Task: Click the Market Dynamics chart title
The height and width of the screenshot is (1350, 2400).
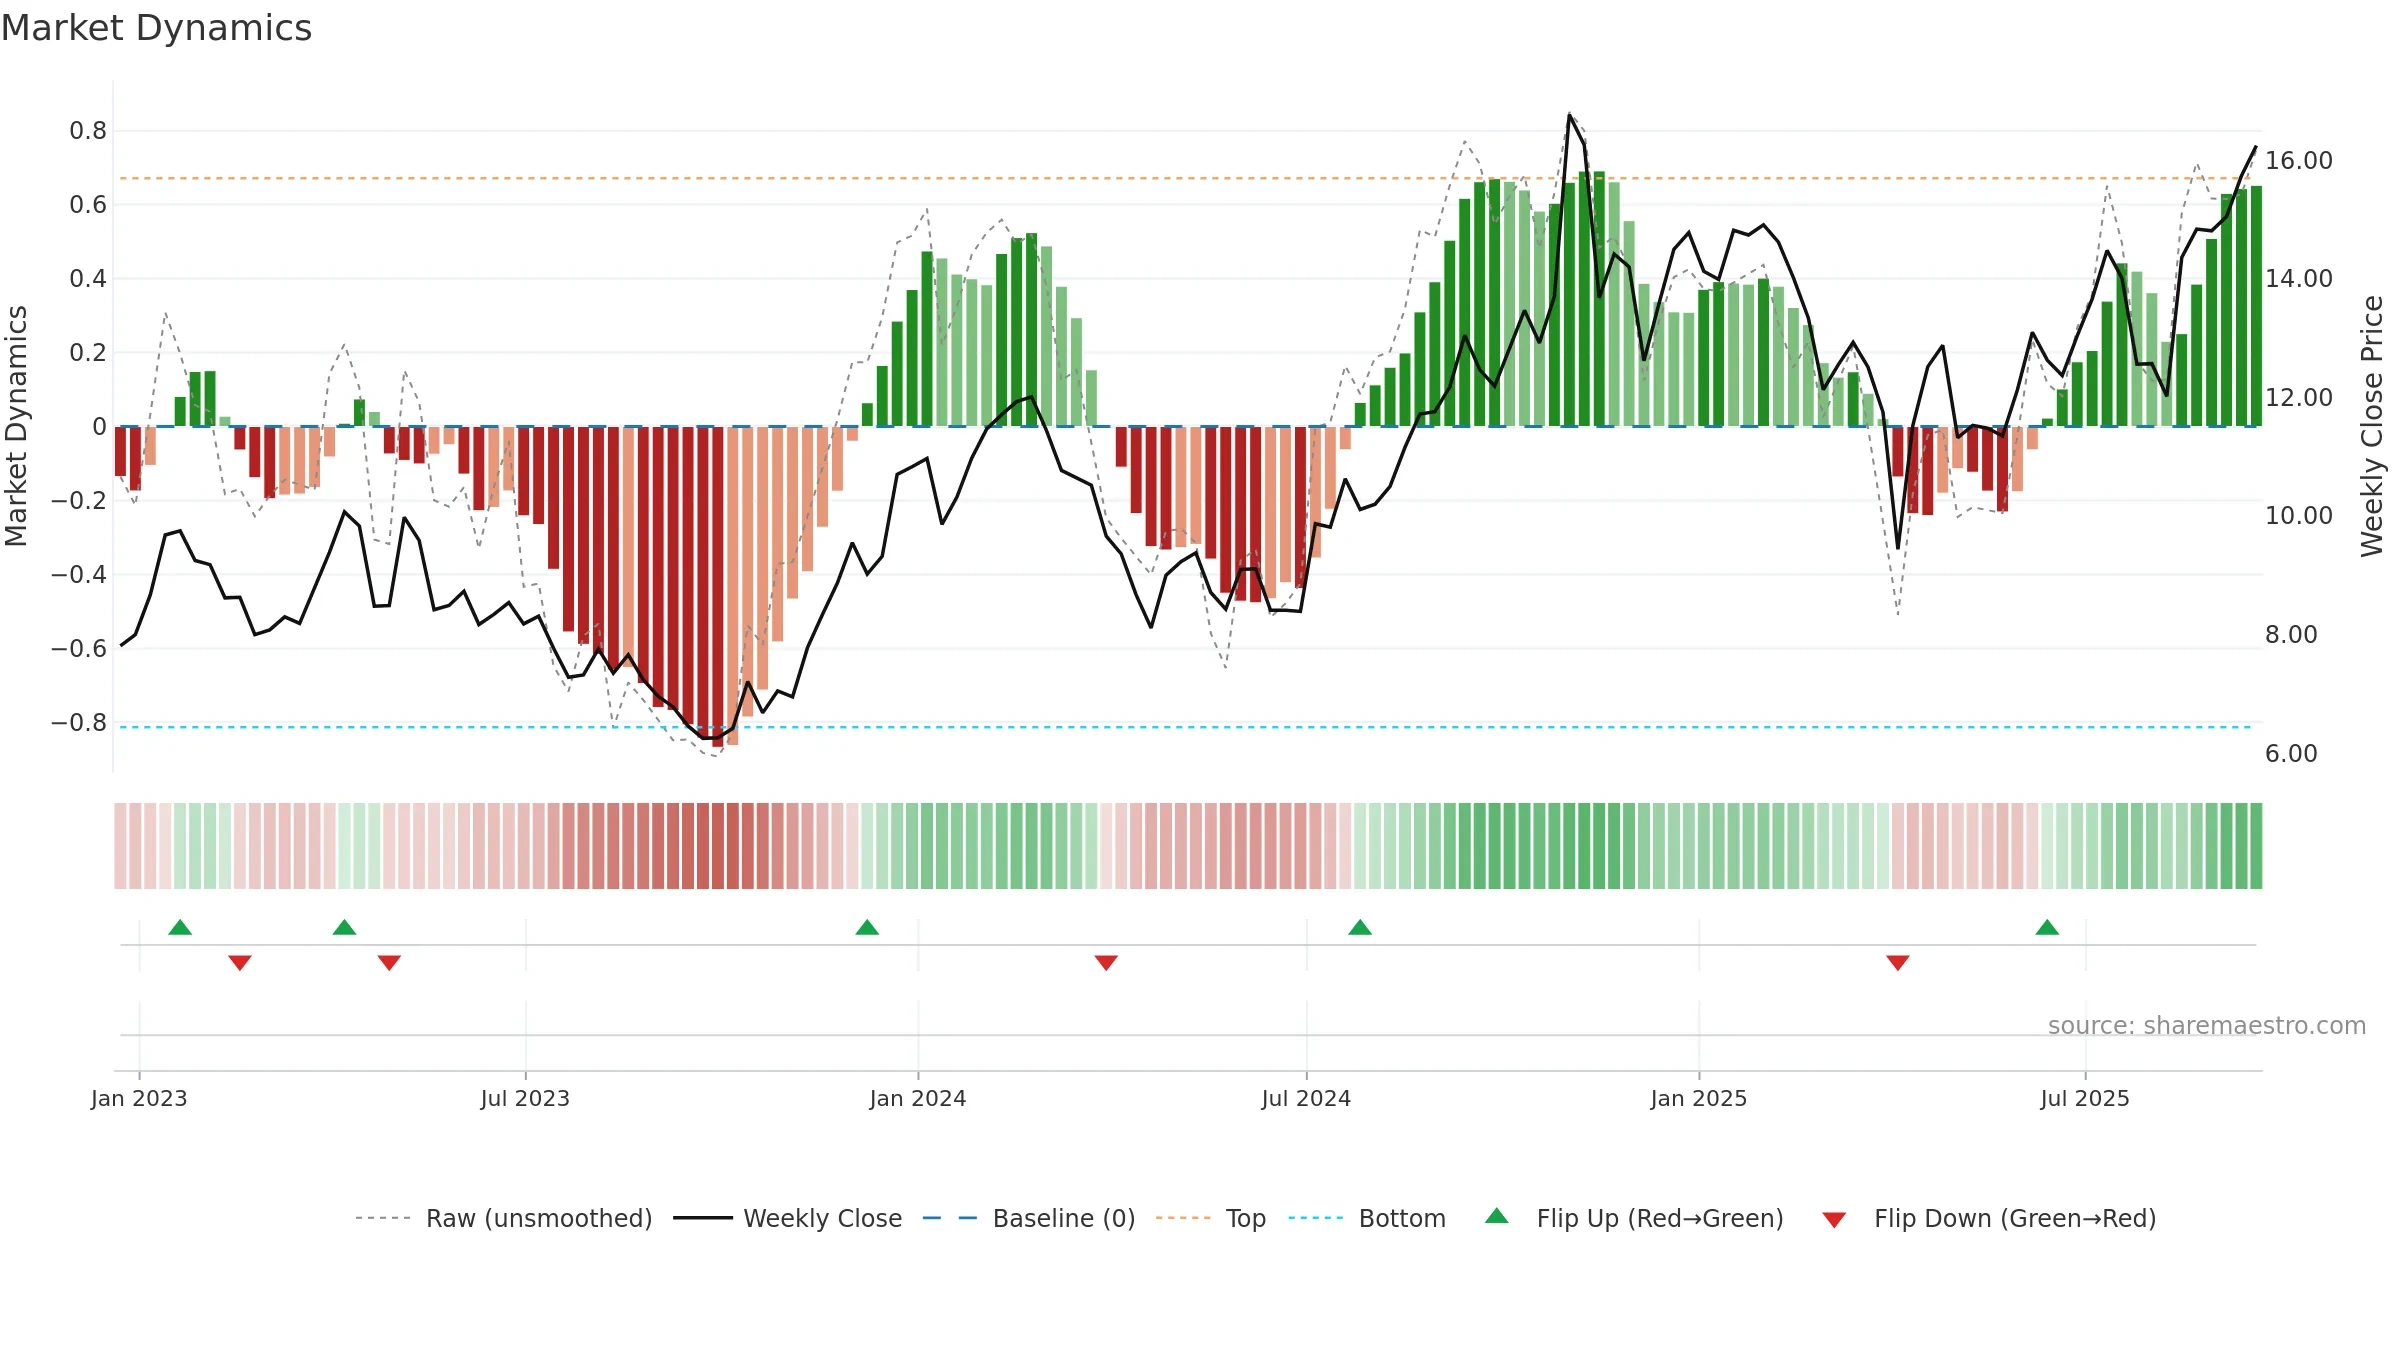Action: pos(157,28)
